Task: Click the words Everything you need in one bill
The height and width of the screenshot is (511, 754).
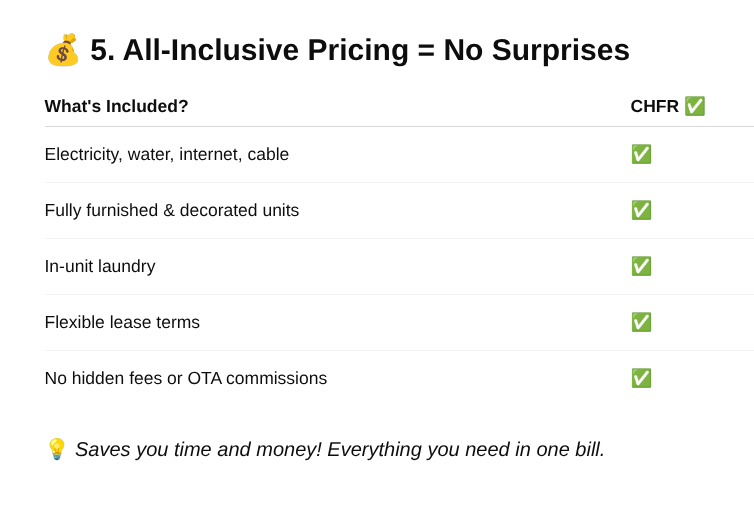Action: click(x=466, y=449)
